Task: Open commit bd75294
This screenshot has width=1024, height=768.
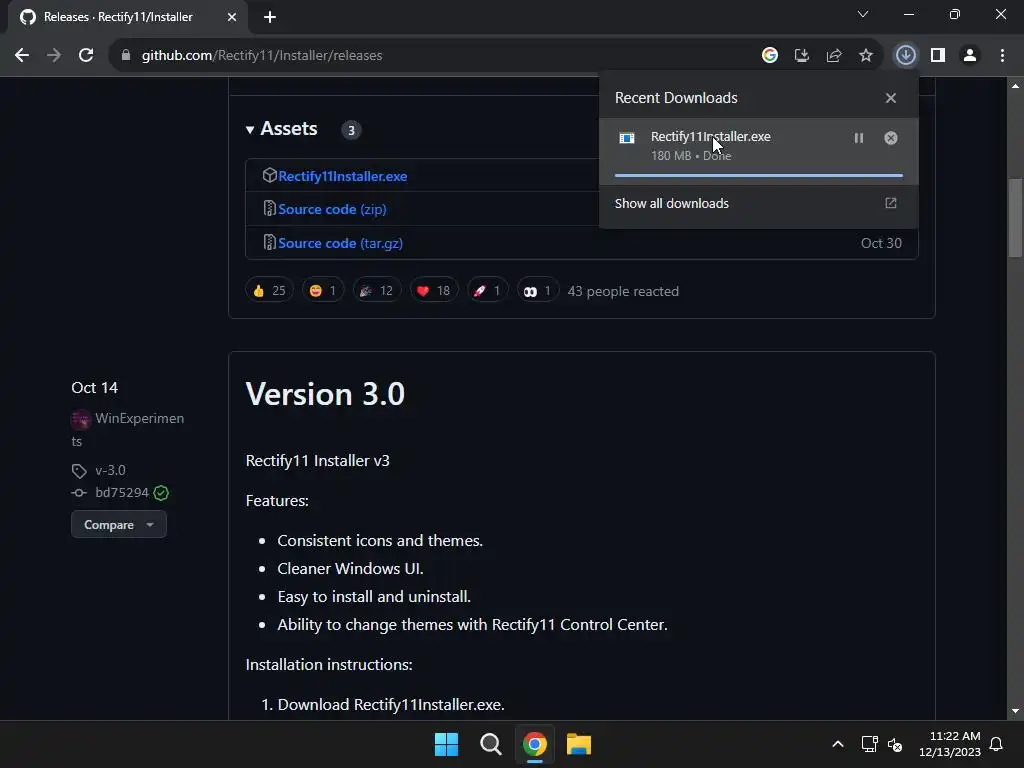Action: (x=122, y=492)
